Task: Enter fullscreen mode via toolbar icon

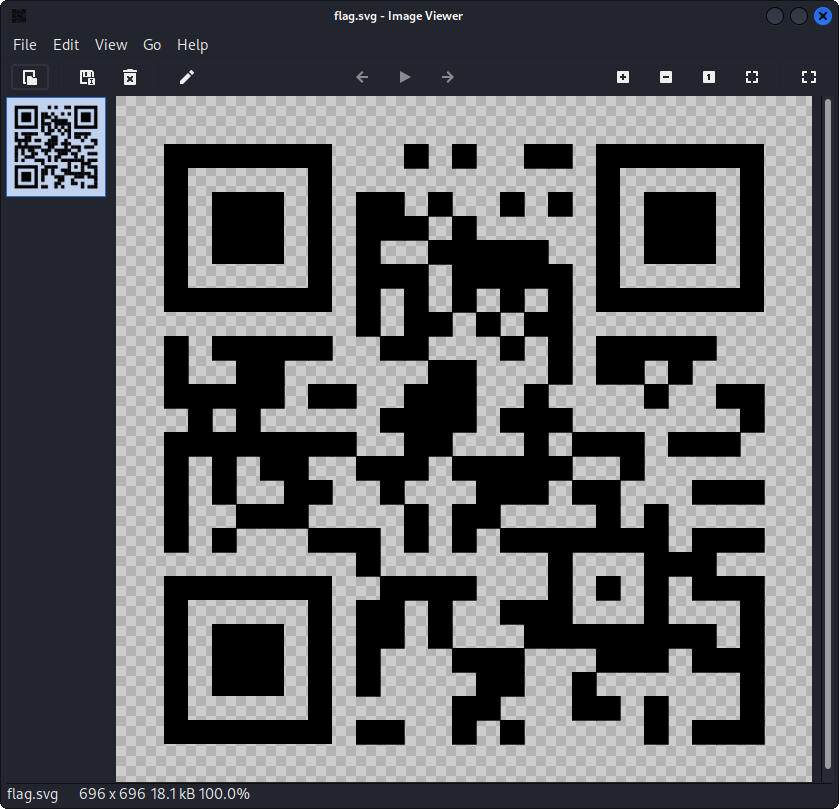Action: [x=808, y=77]
